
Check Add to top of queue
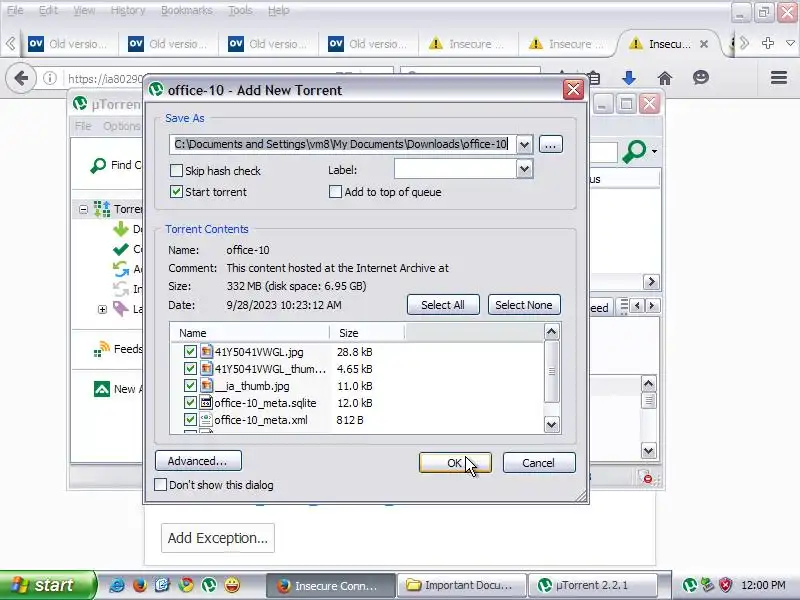335,192
